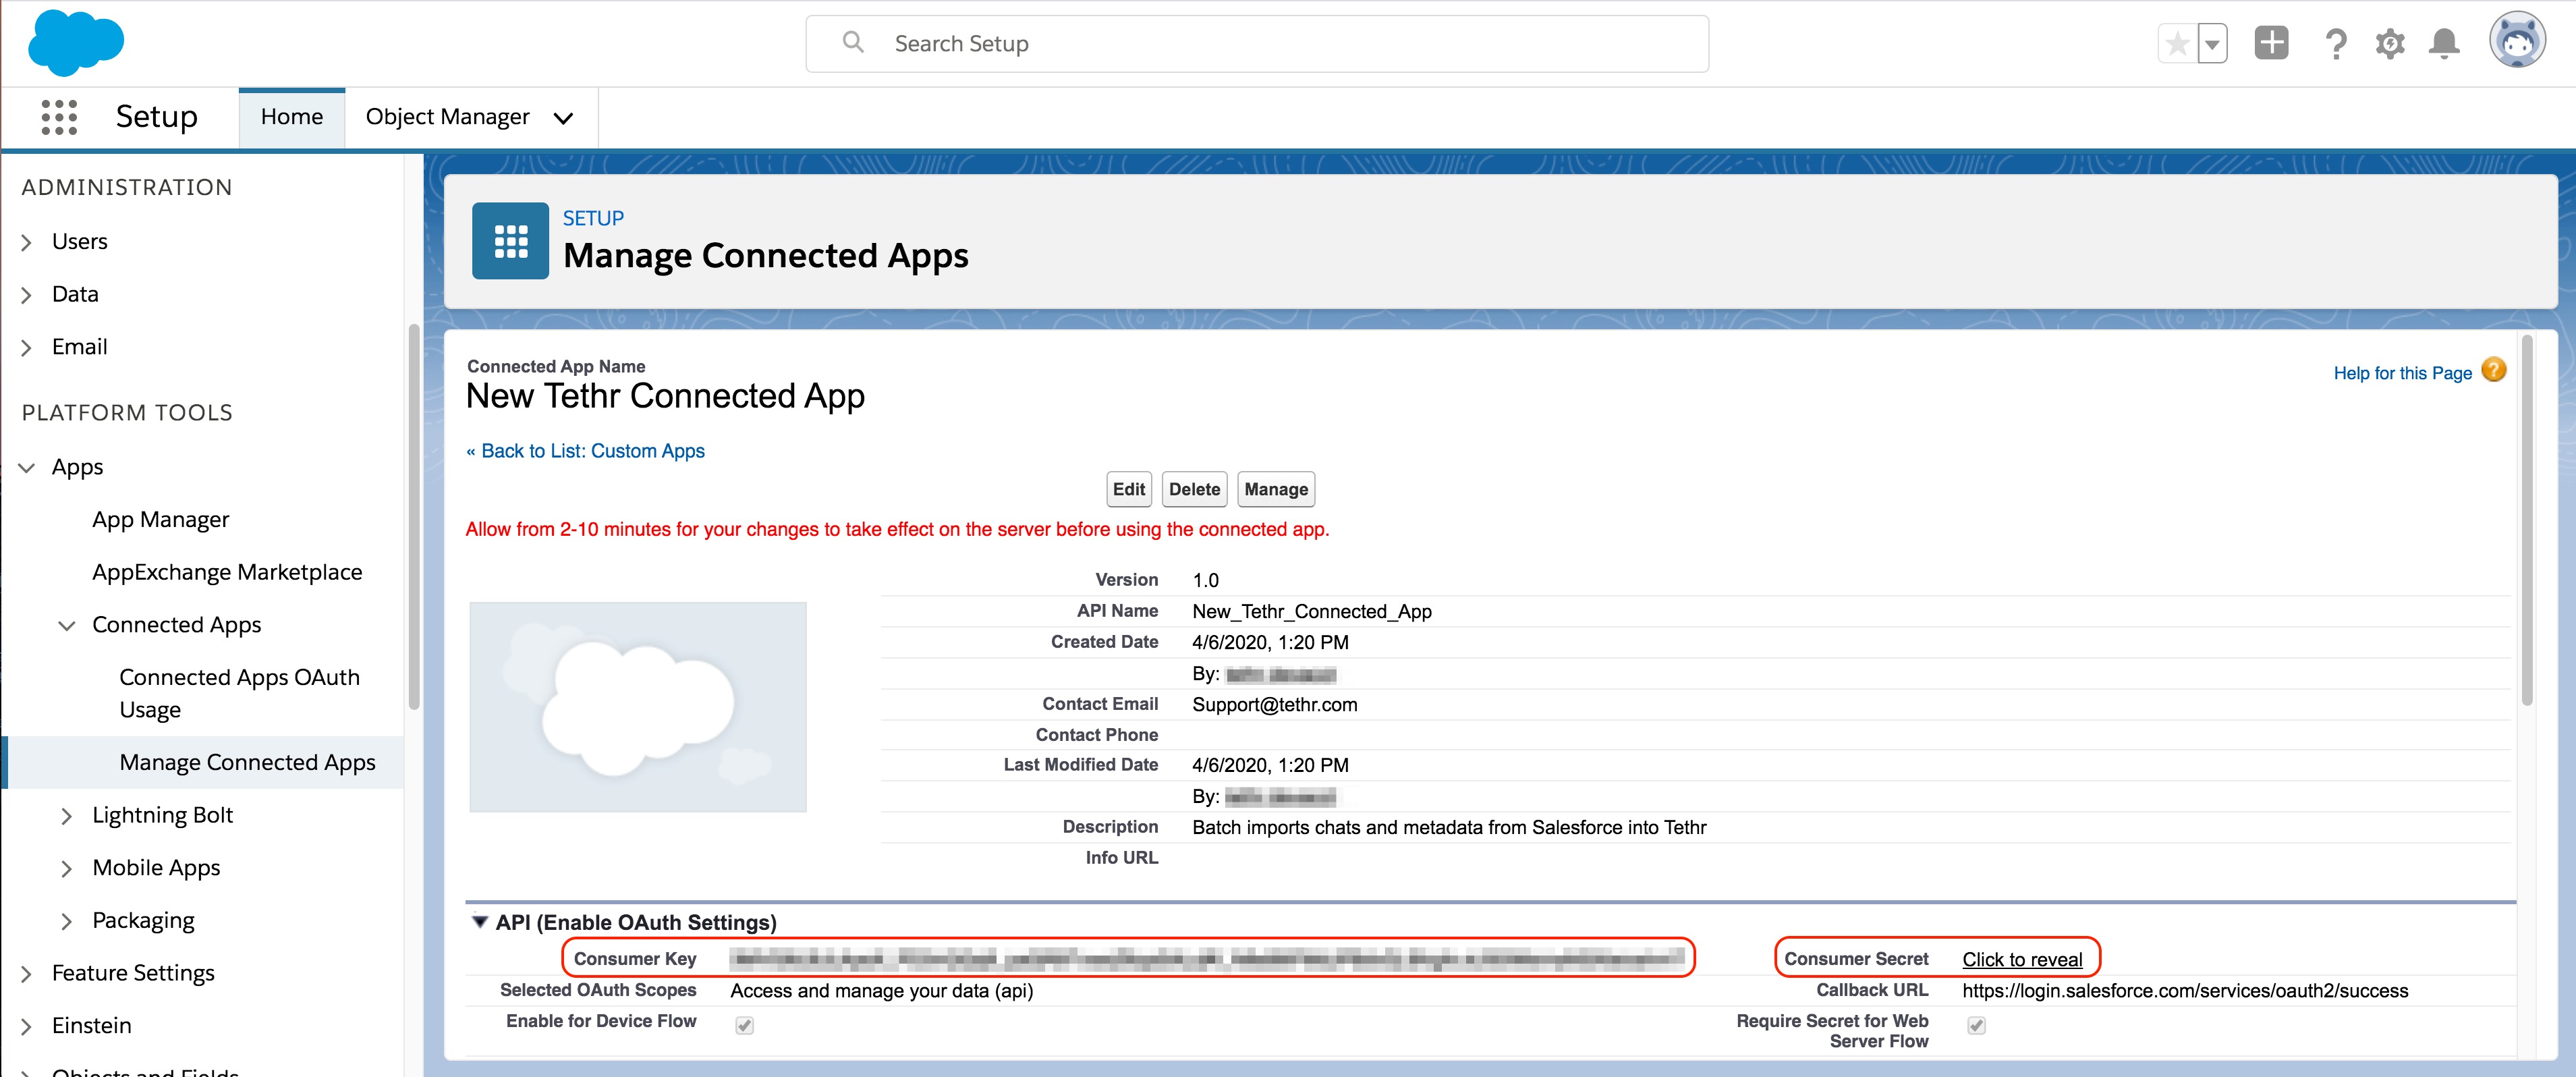Uncheck Require Secret for Web Server Flow
This screenshot has height=1077, width=2576.
coord(1977,1025)
